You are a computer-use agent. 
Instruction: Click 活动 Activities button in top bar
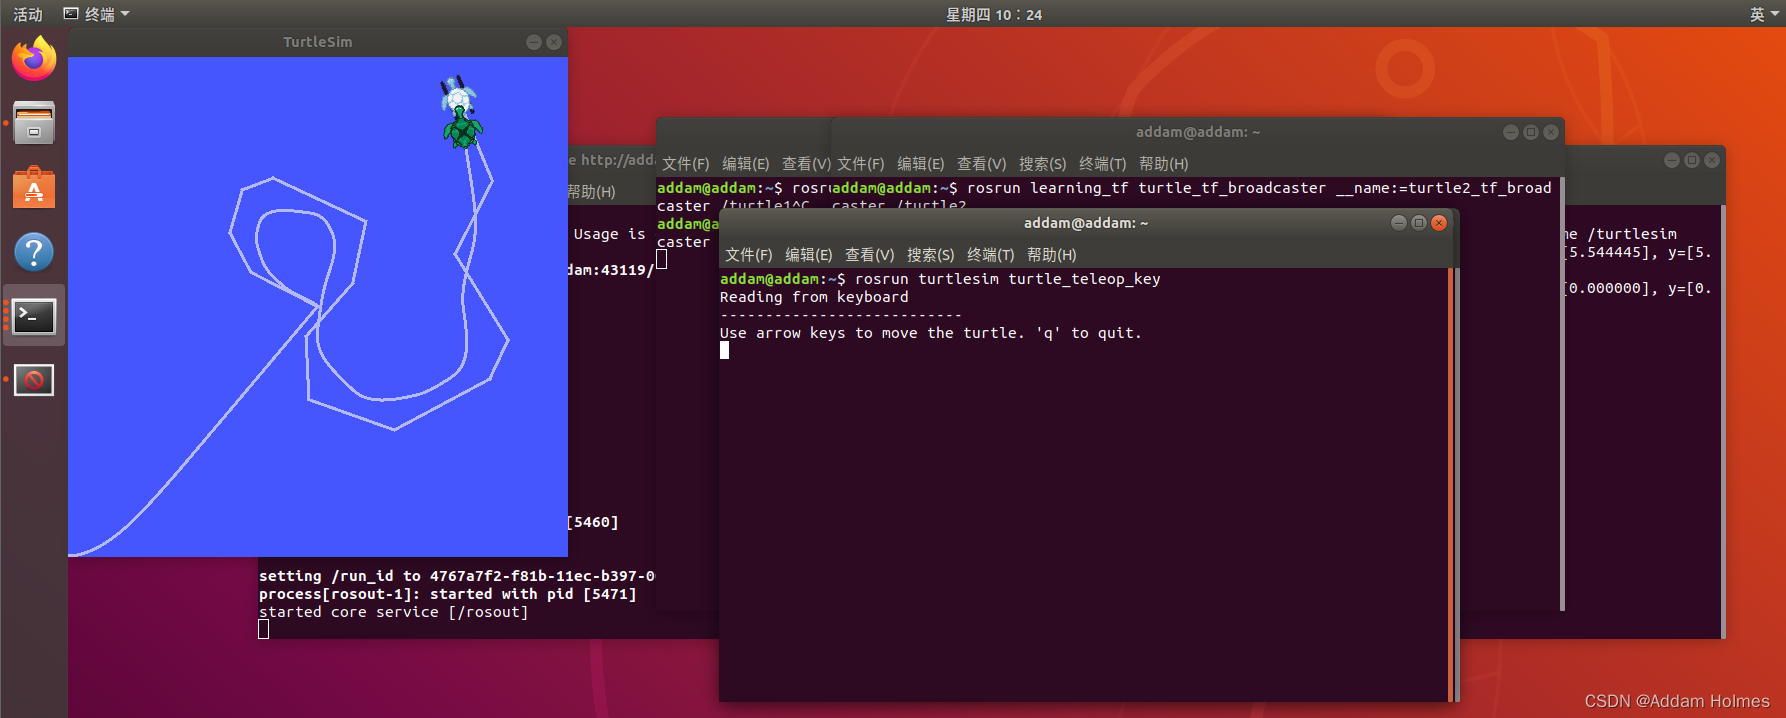pos(28,14)
